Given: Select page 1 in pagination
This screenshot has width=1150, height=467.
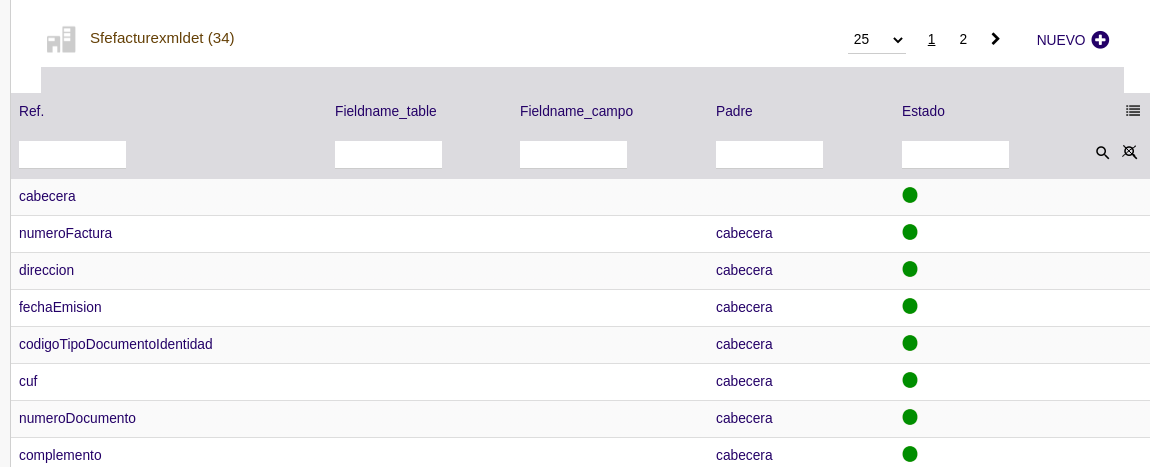Looking at the screenshot, I should [931, 40].
